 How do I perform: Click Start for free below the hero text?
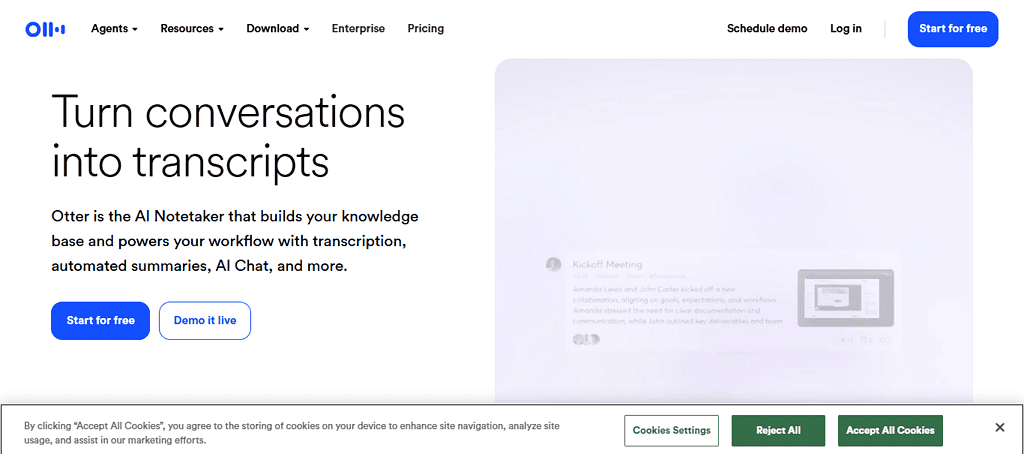100,321
